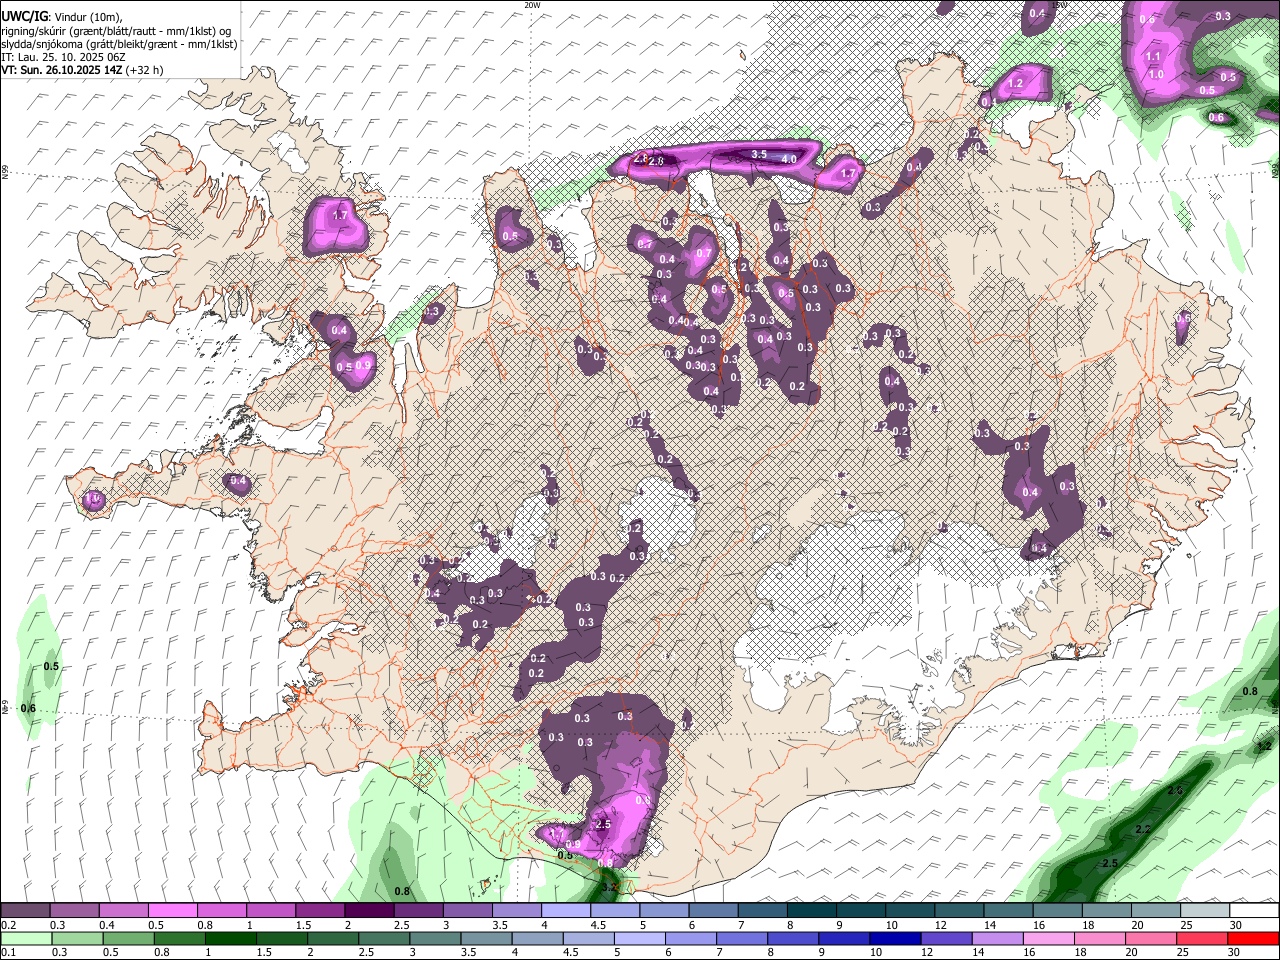This screenshot has height=960, width=1280.
Task: Pick the darkest green 1 rain legend swatch
Action: [230, 938]
